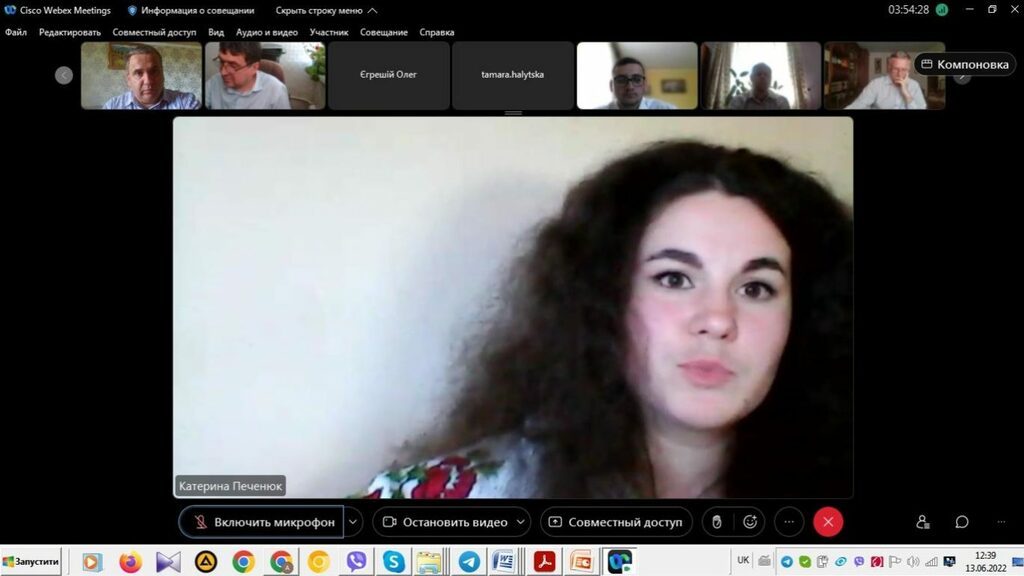Select tamara.halytska participant tile
This screenshot has height=576, width=1024.
coord(513,75)
